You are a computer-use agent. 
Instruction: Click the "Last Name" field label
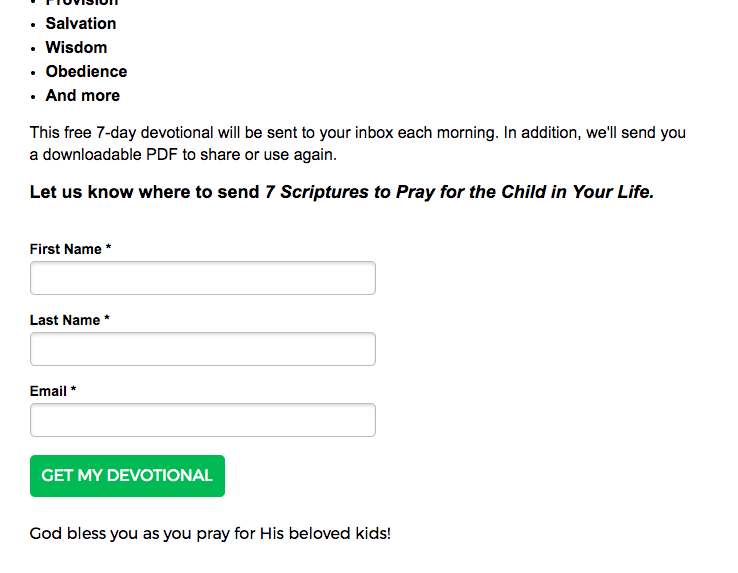[65, 320]
